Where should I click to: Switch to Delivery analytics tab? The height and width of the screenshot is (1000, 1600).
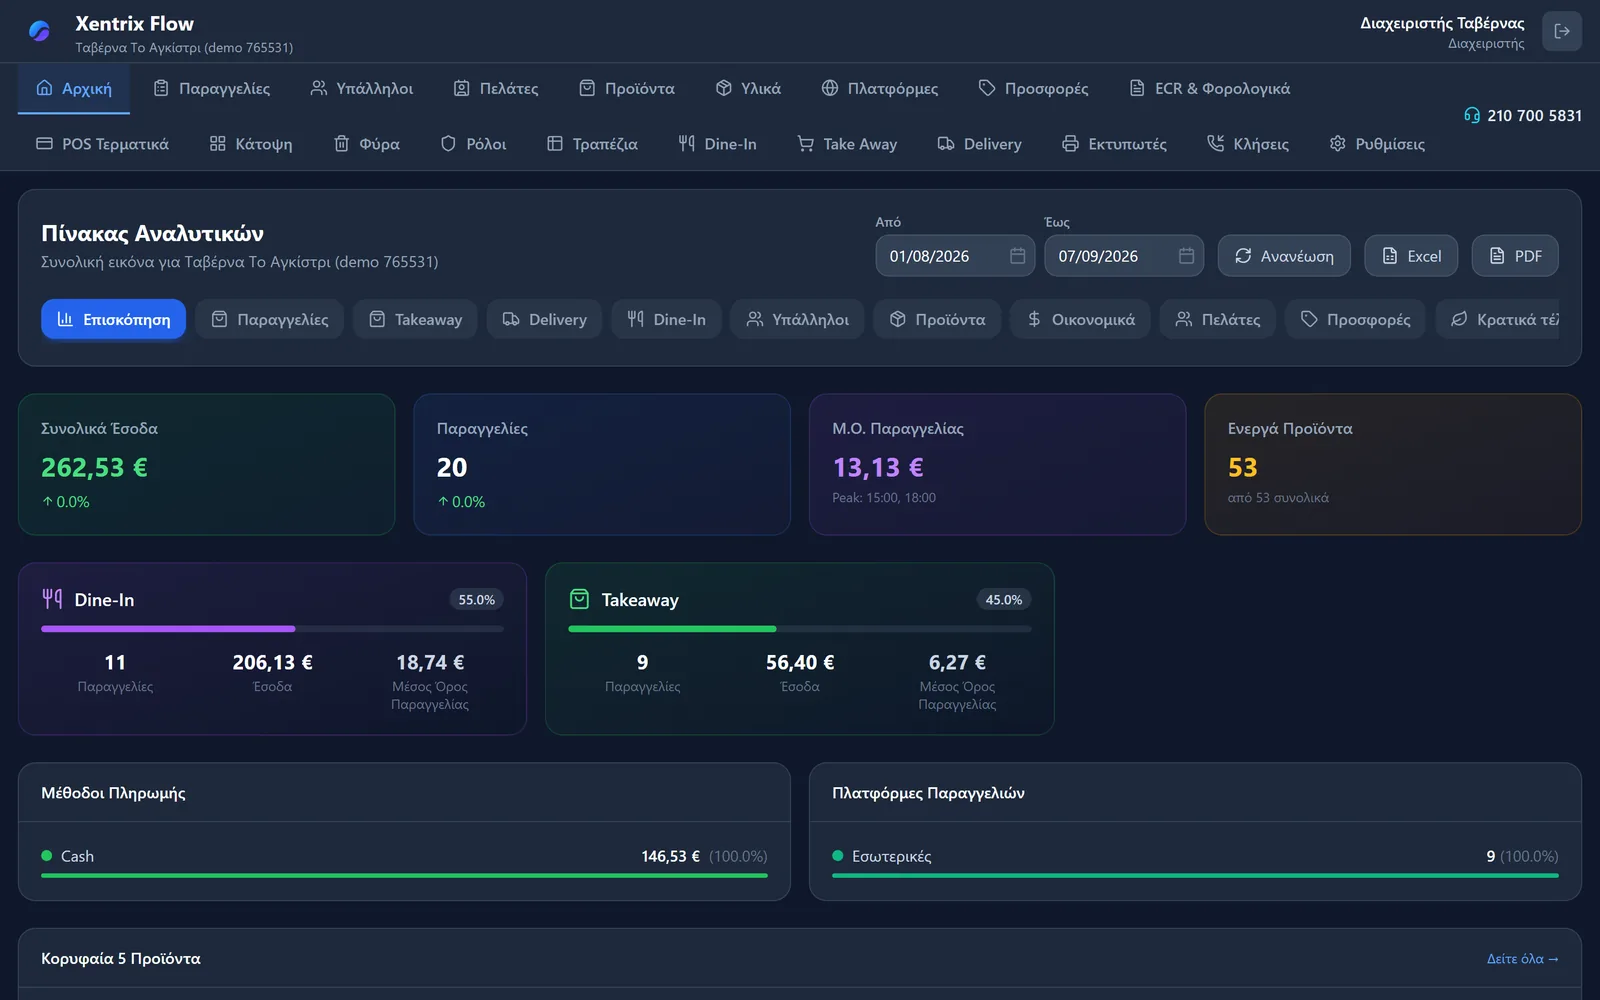[544, 319]
